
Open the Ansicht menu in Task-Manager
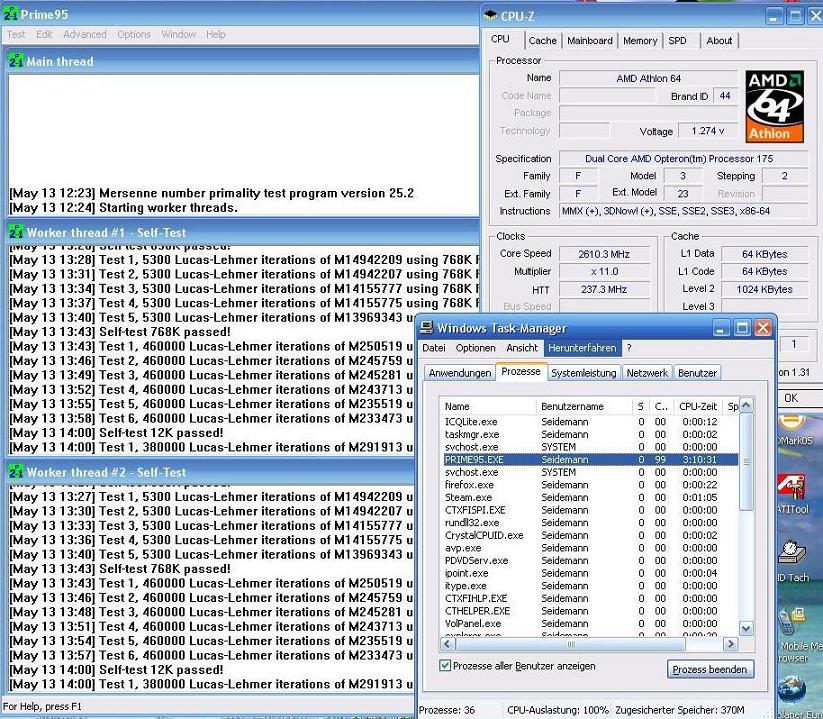coord(522,348)
